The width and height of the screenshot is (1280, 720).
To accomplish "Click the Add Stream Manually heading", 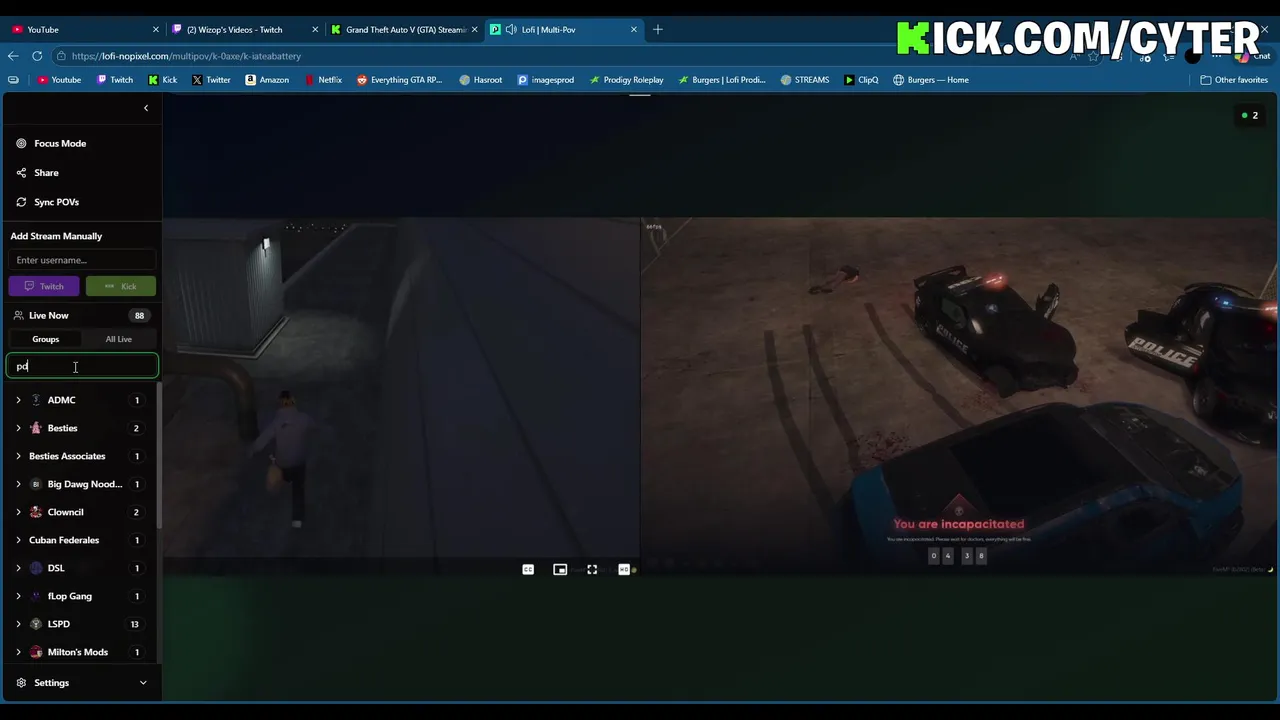I will coord(56,236).
